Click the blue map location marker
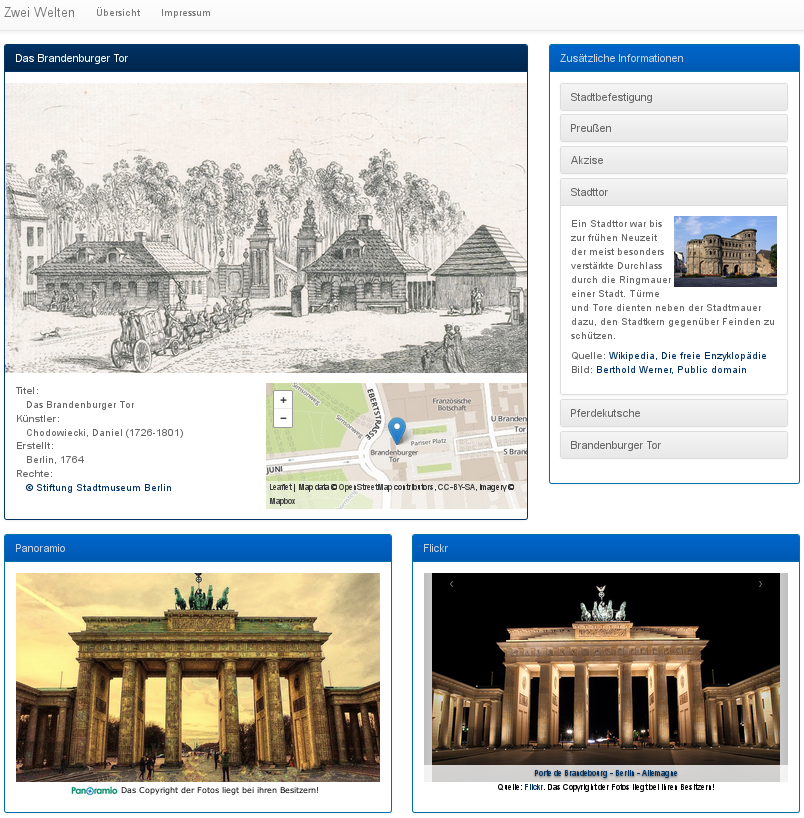 (x=396, y=430)
